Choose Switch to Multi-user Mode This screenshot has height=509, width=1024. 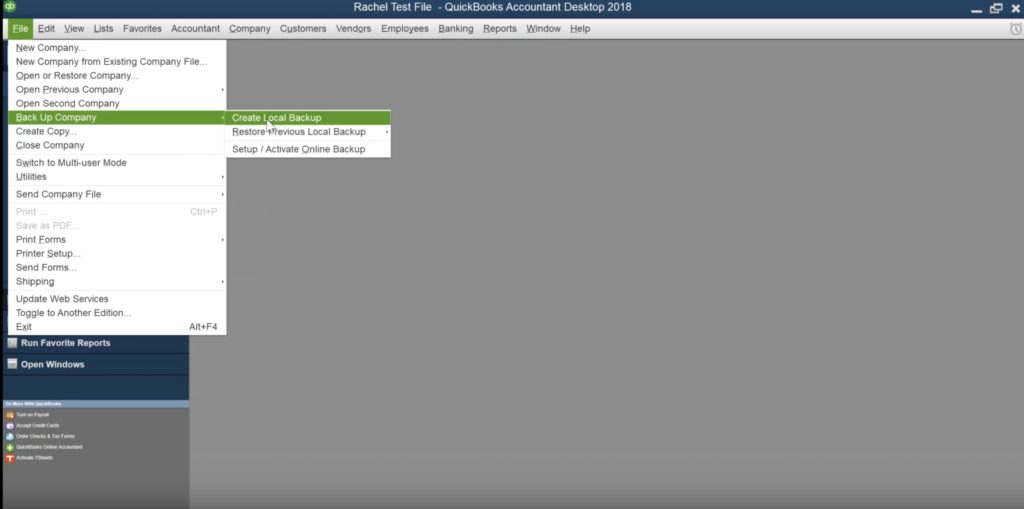[x=117, y=163]
